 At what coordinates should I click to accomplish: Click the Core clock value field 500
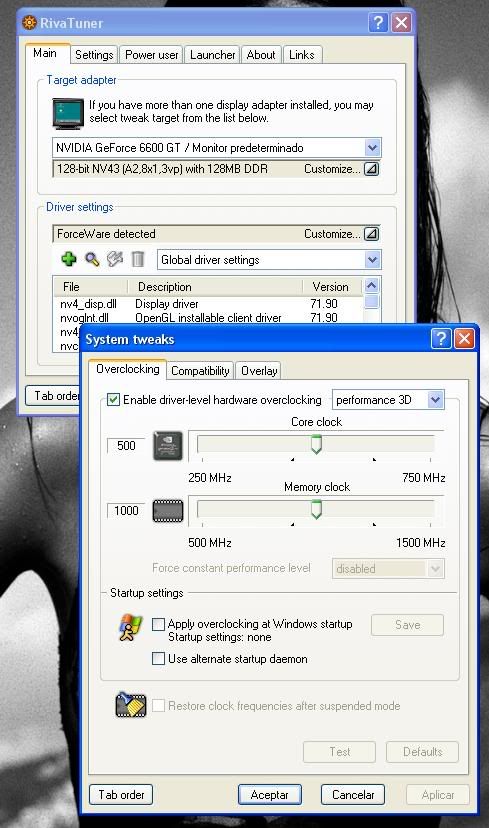click(126, 446)
